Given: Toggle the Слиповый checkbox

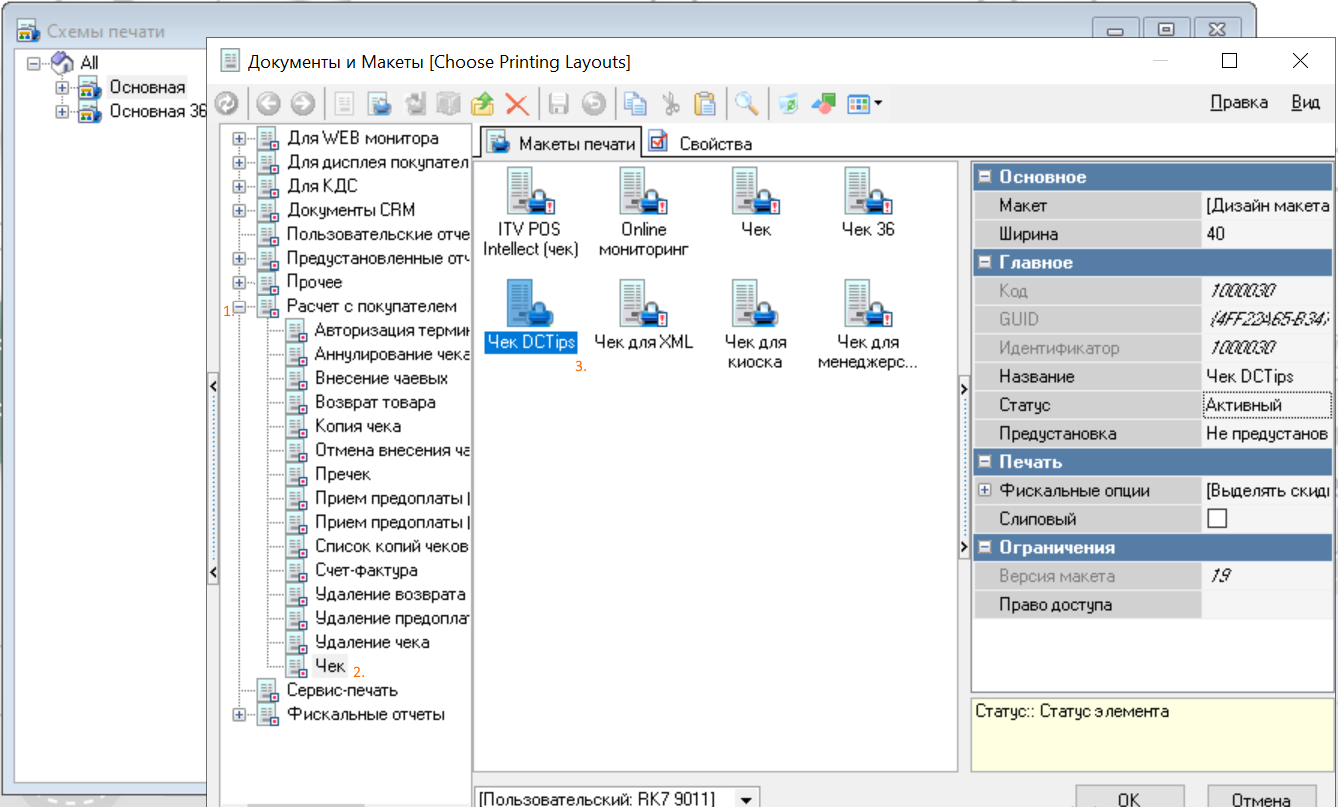Looking at the screenshot, I should 1217,519.
